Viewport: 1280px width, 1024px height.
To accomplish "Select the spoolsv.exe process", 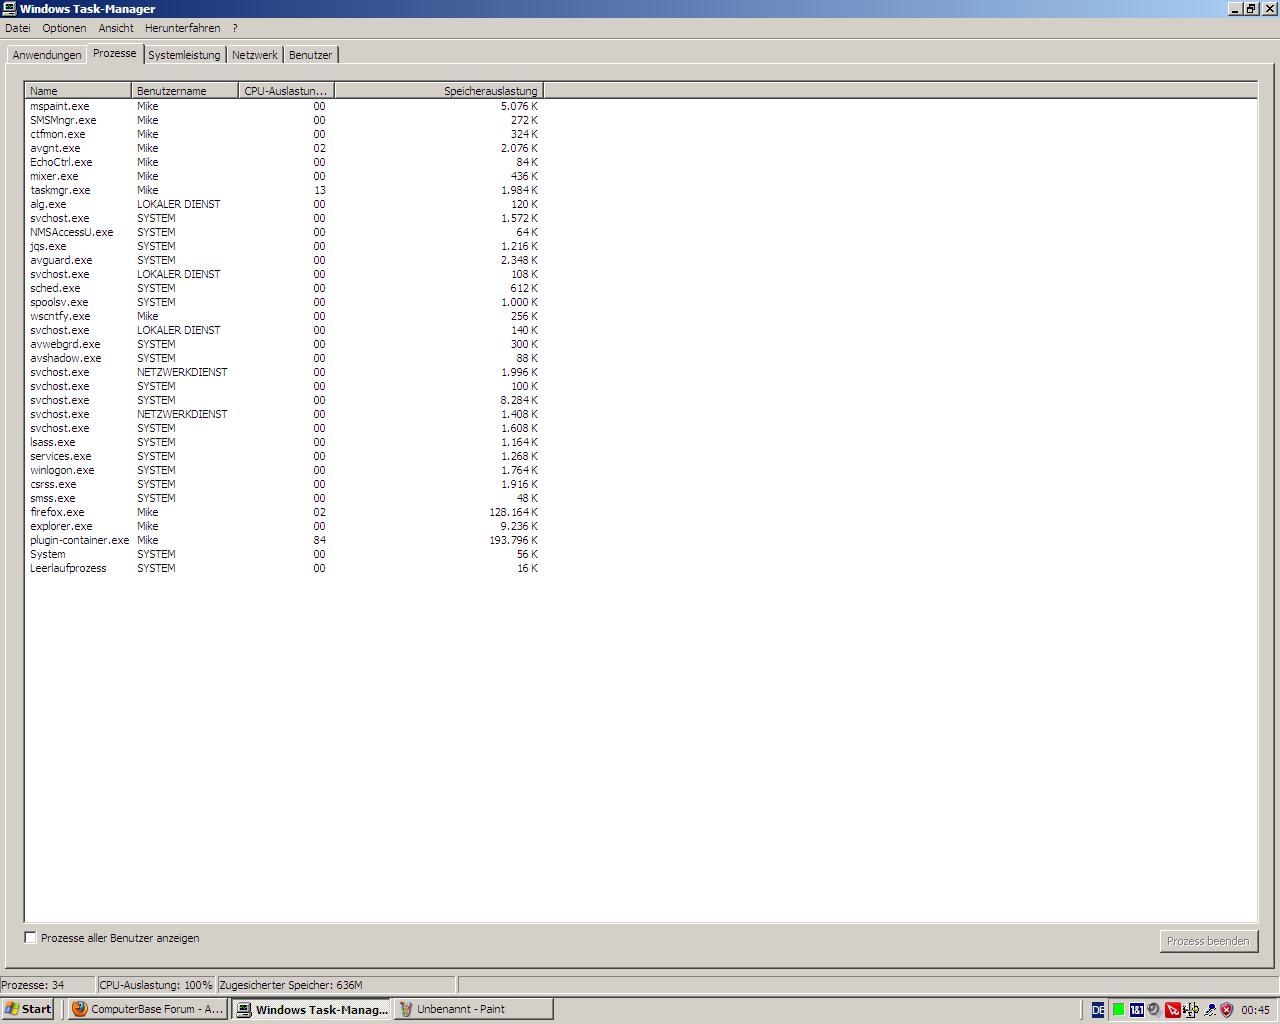I will pos(283,302).
